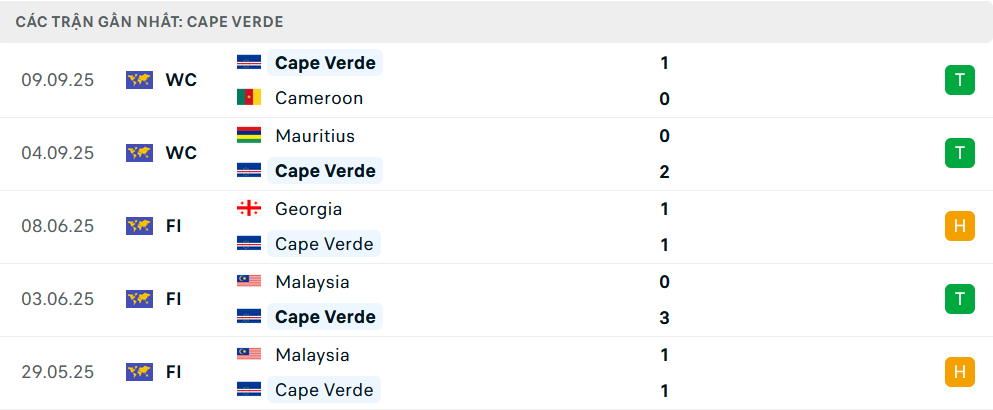The image size is (993, 410).
Task: Open Malaysia link in 03.06.25 match
Action: (312, 282)
